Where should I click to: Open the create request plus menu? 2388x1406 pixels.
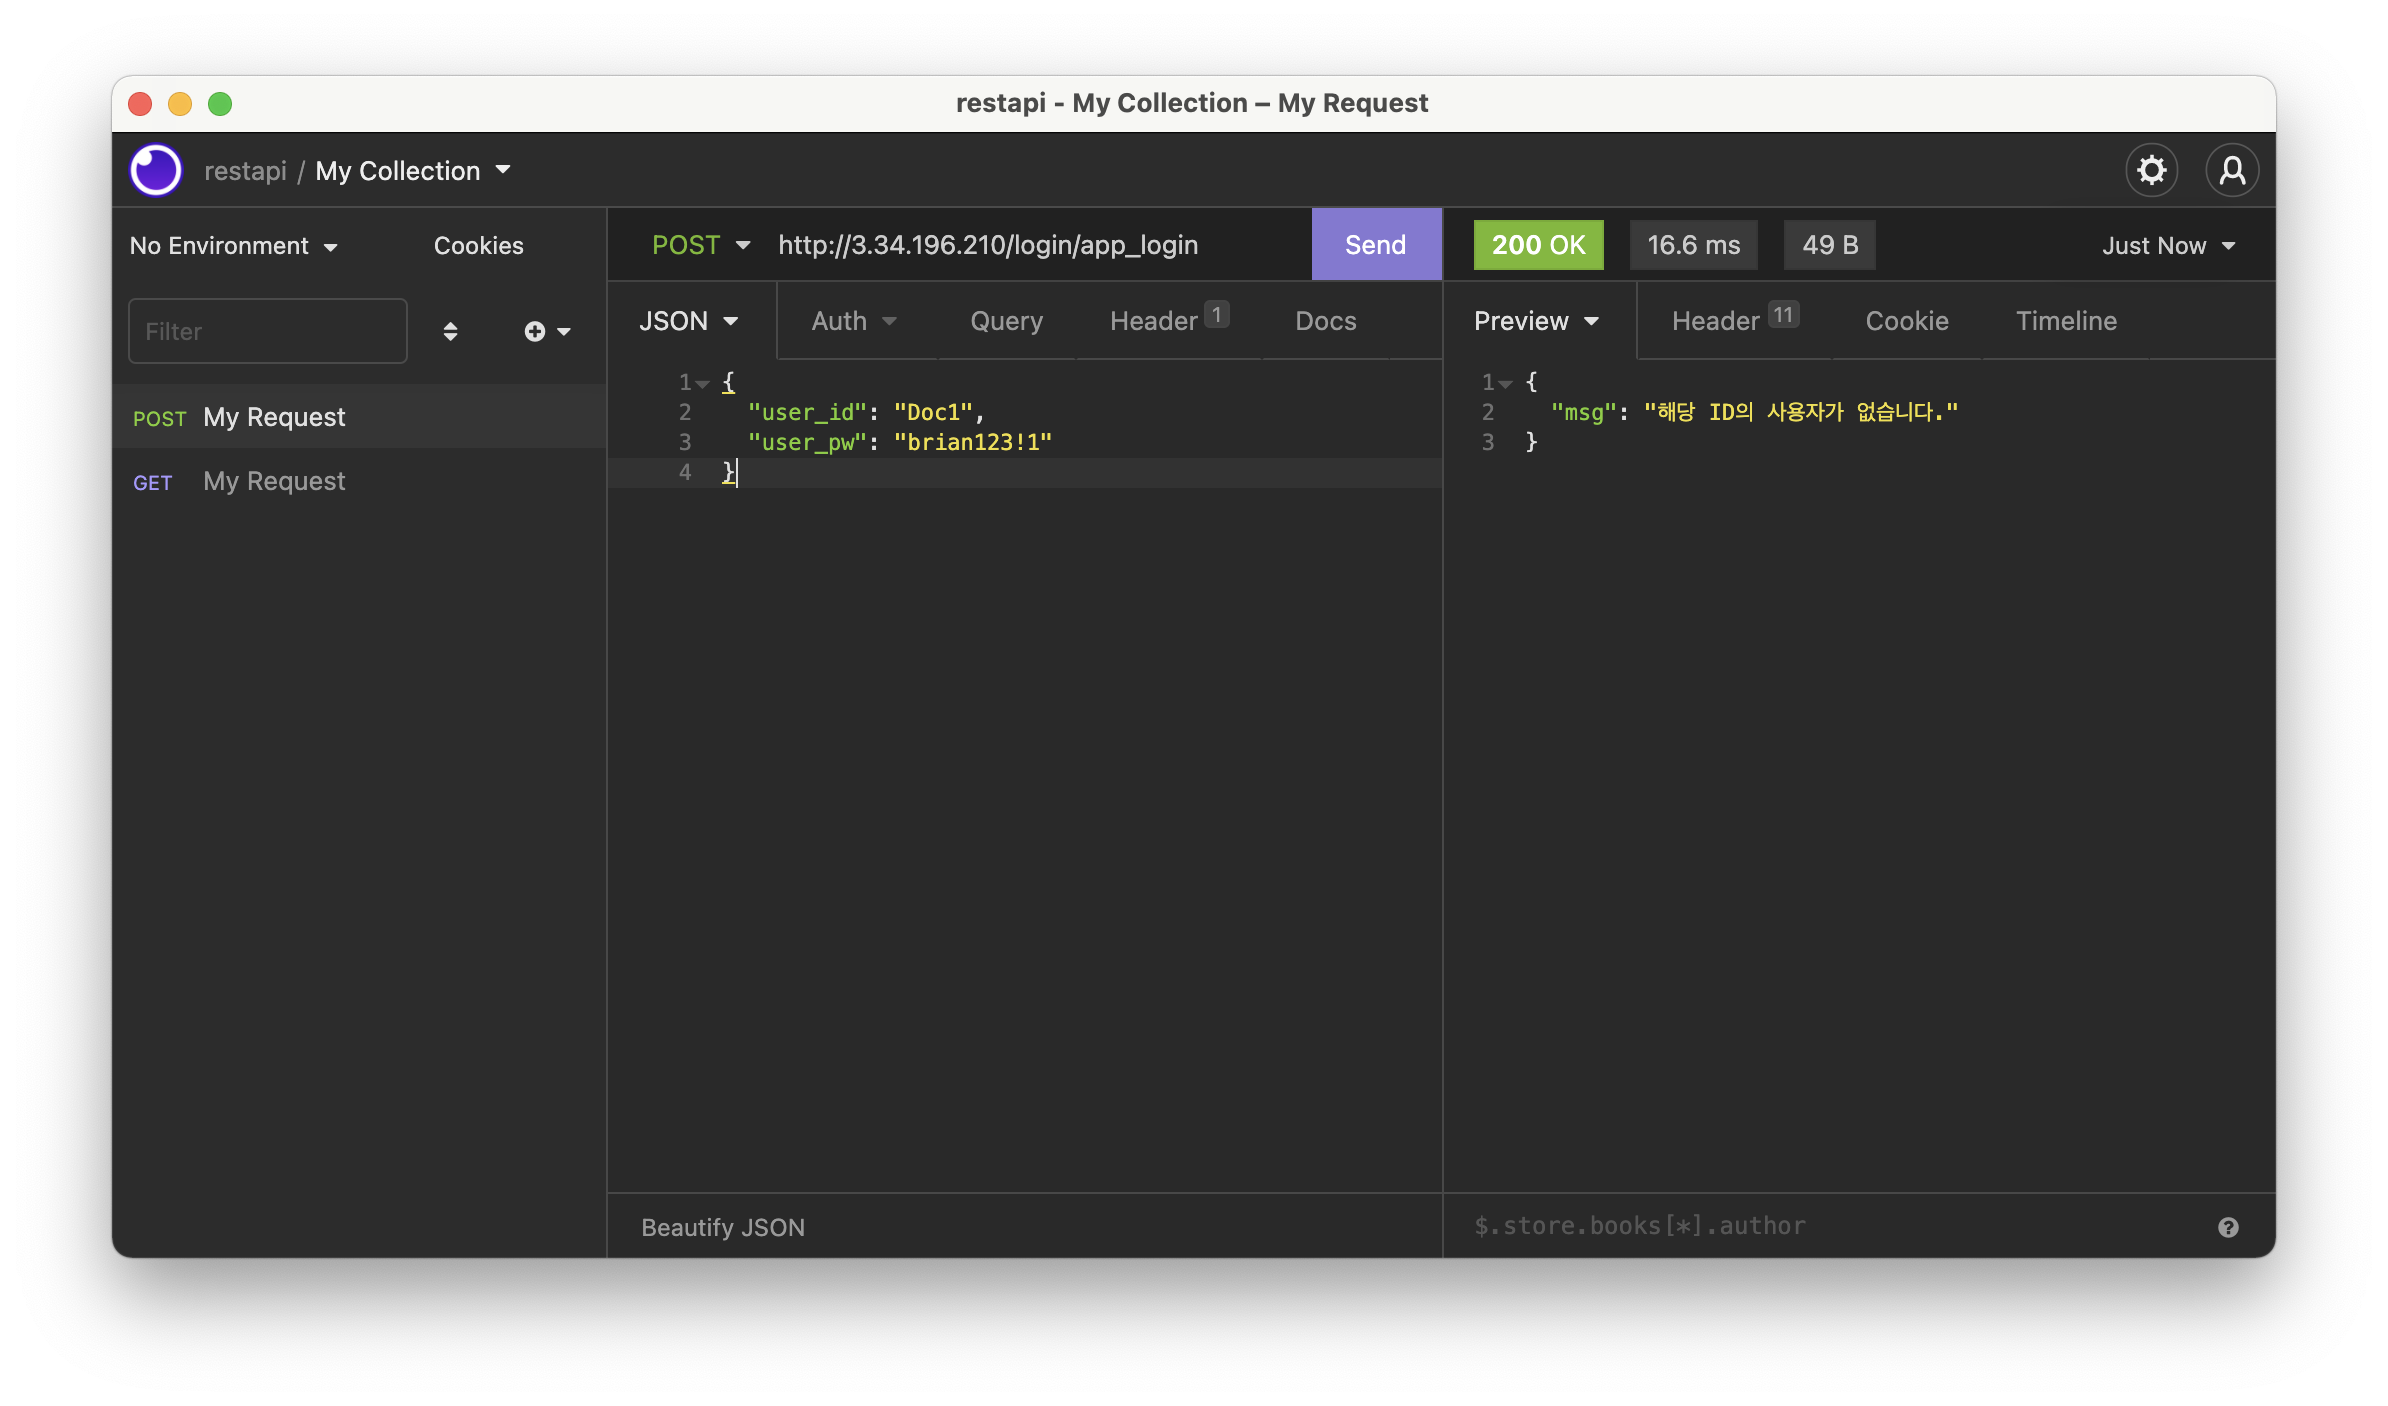546,331
